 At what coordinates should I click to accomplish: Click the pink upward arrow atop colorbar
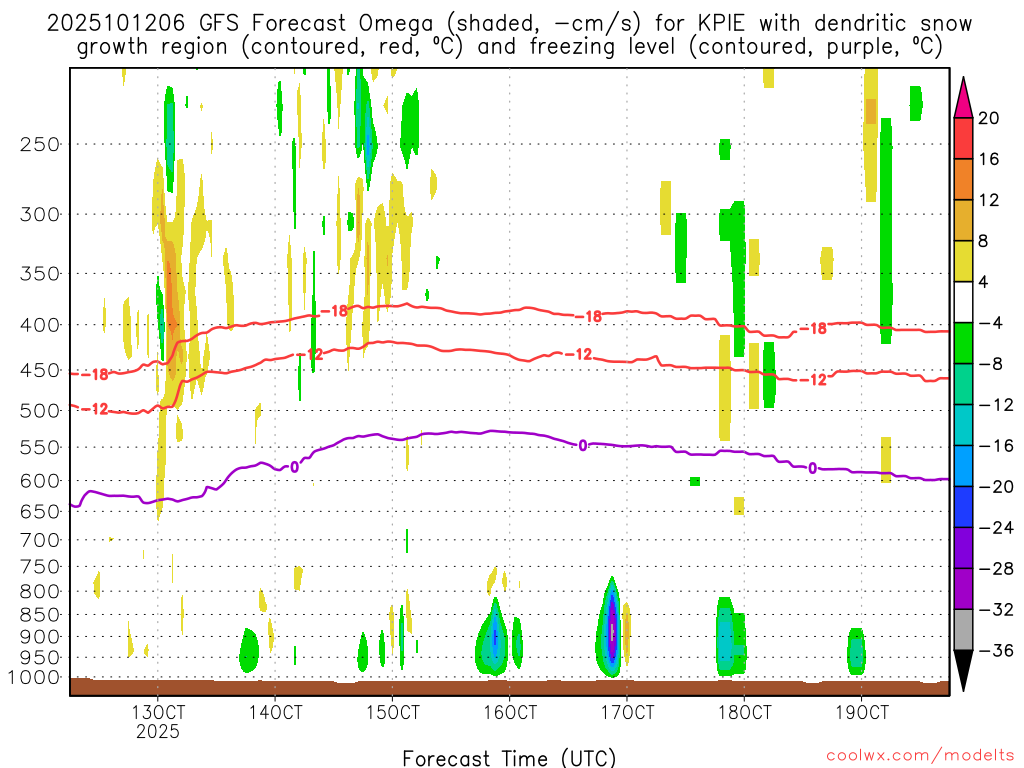click(x=964, y=96)
